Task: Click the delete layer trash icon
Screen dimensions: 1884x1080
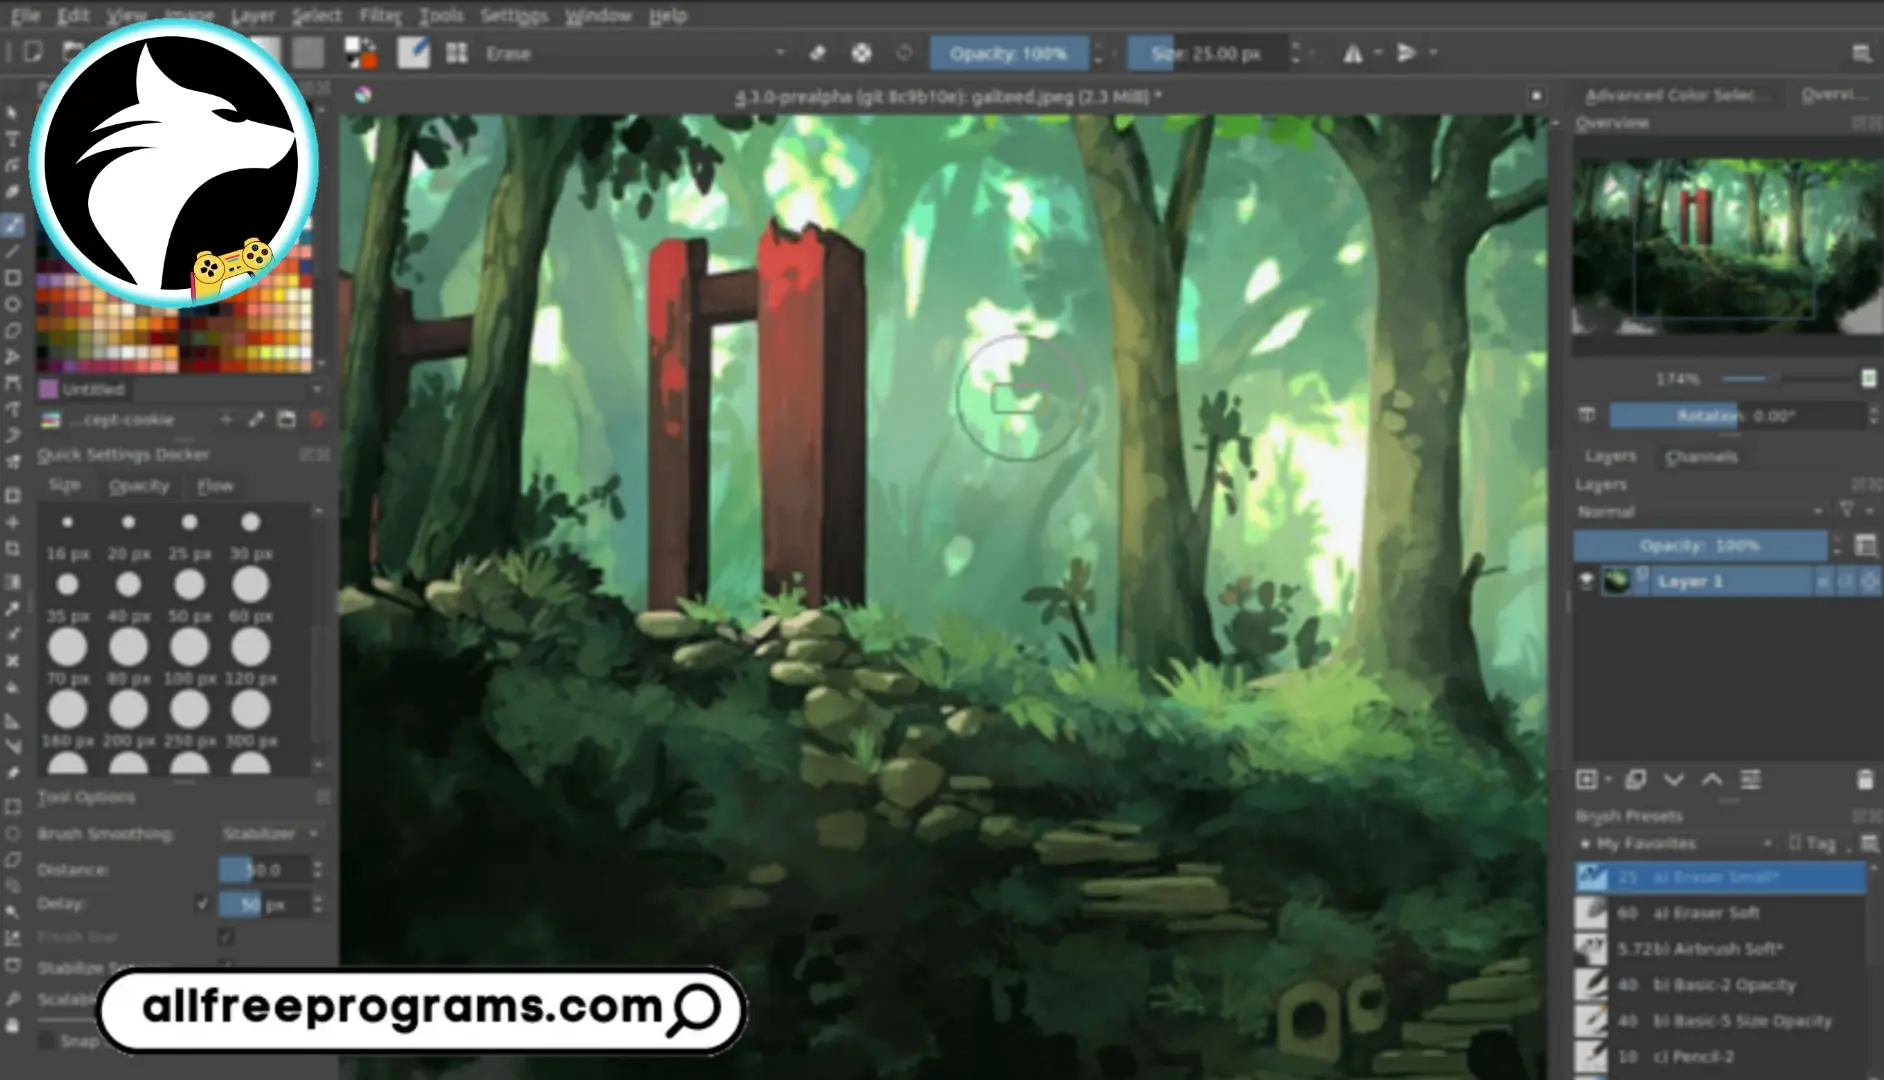Action: tap(1864, 780)
